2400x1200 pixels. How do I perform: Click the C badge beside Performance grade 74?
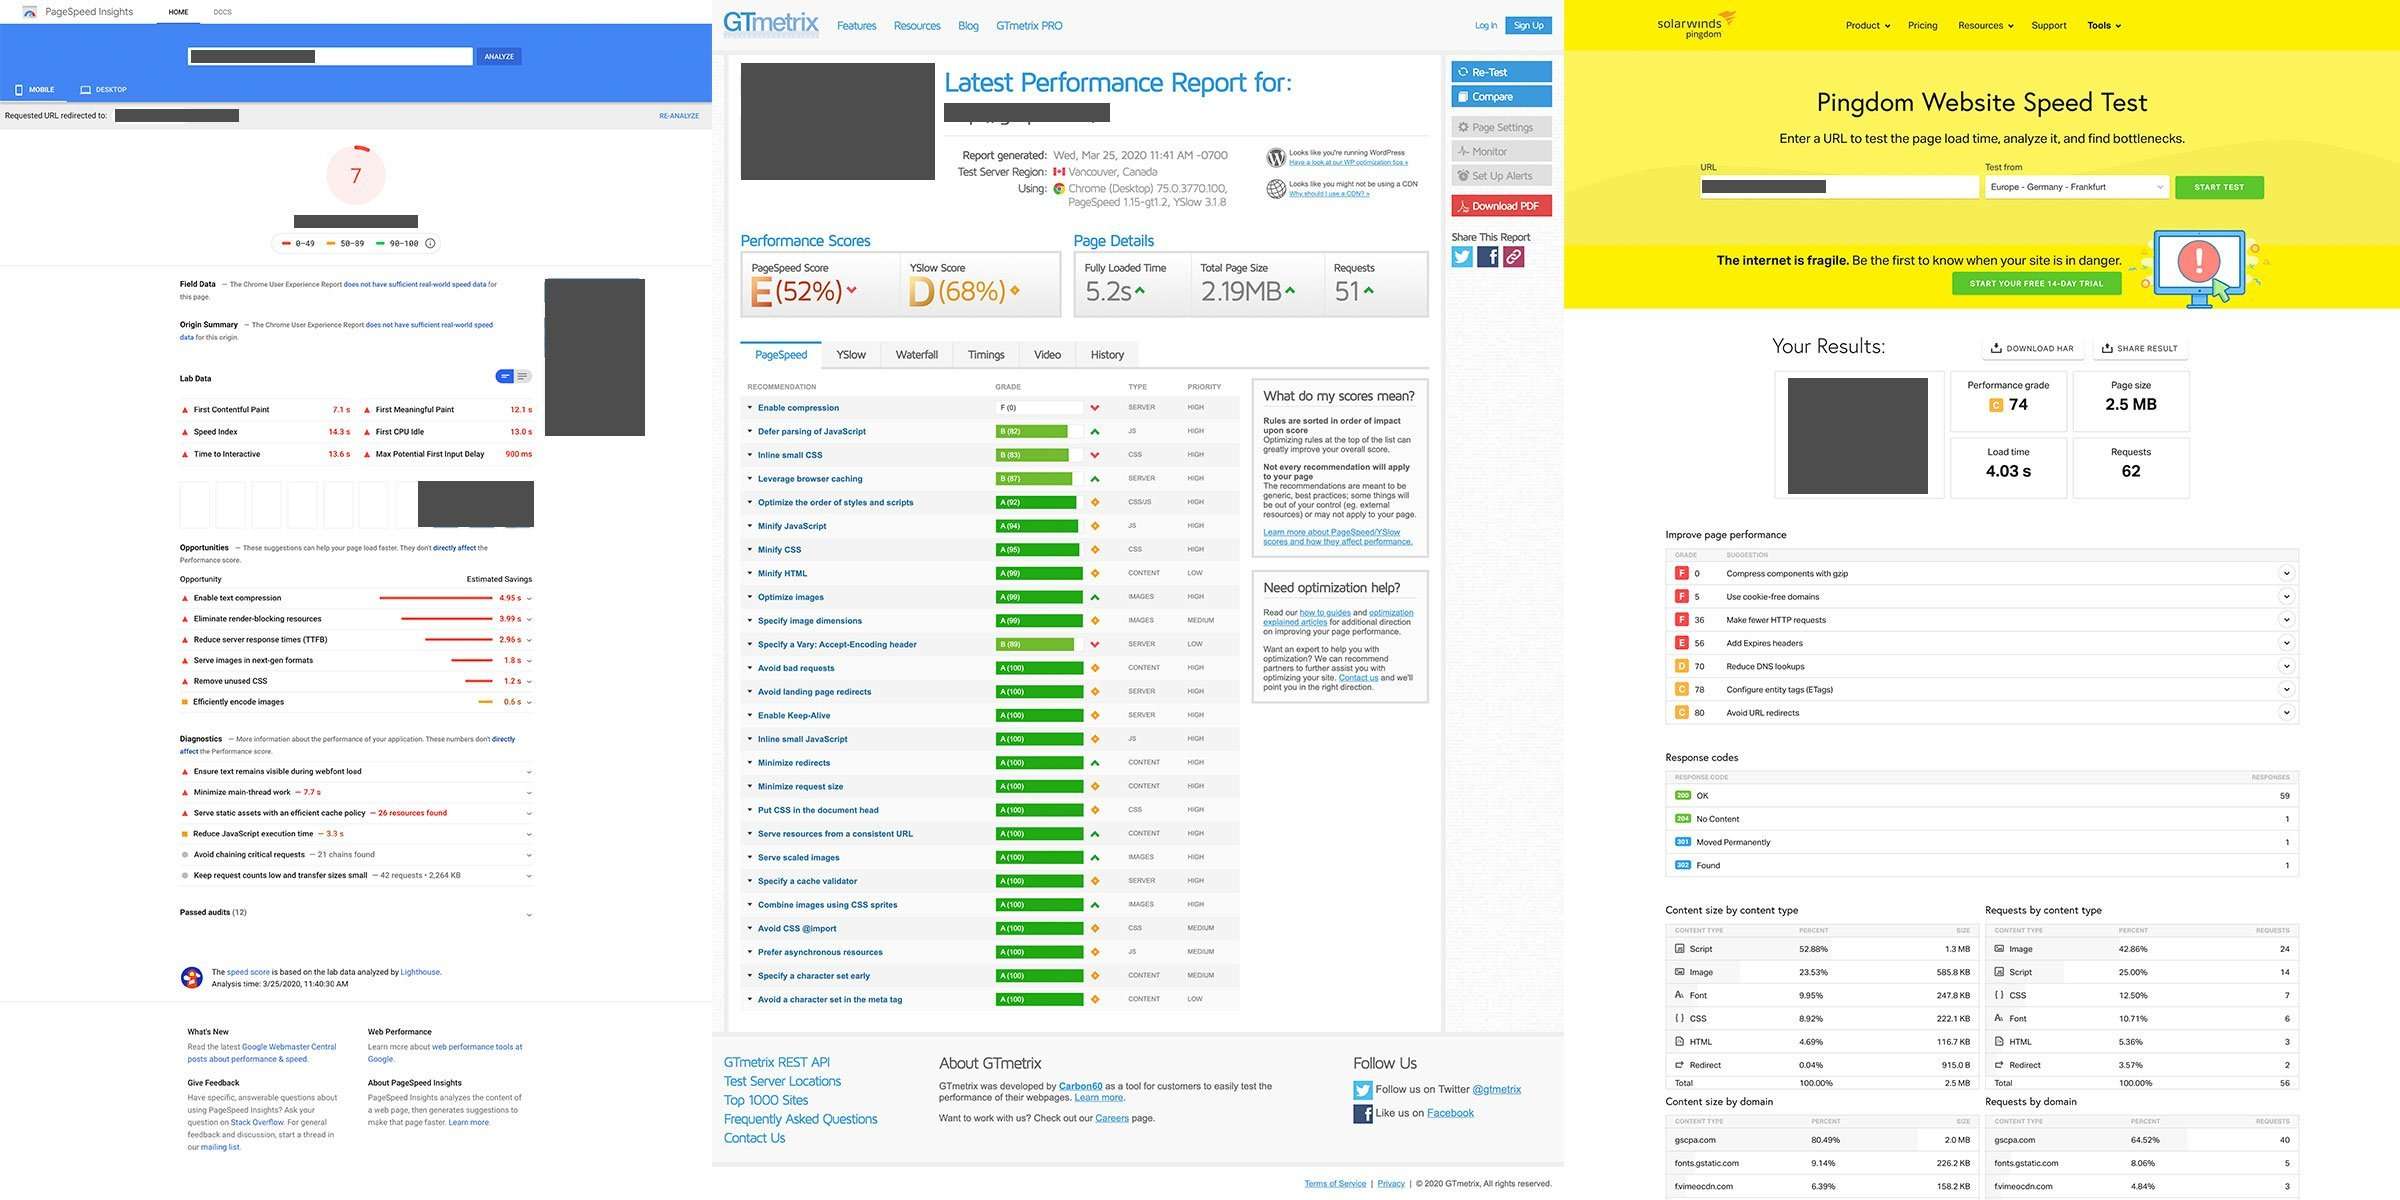tap(1996, 405)
